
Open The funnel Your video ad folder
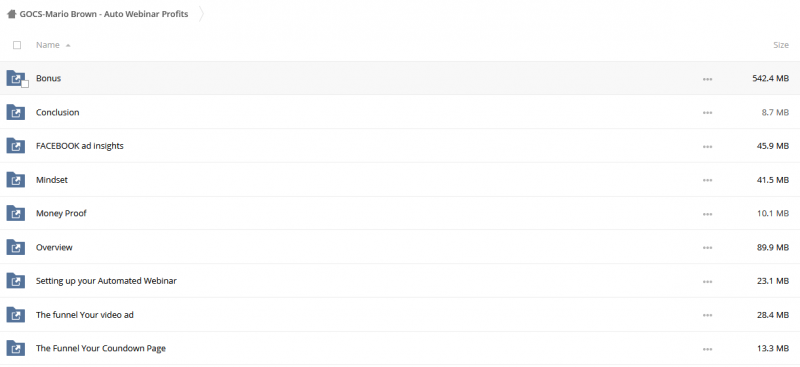click(85, 315)
